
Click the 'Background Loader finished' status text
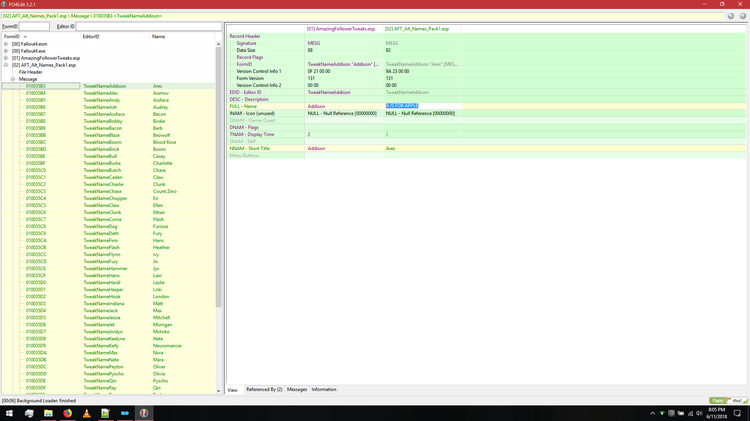(39, 400)
